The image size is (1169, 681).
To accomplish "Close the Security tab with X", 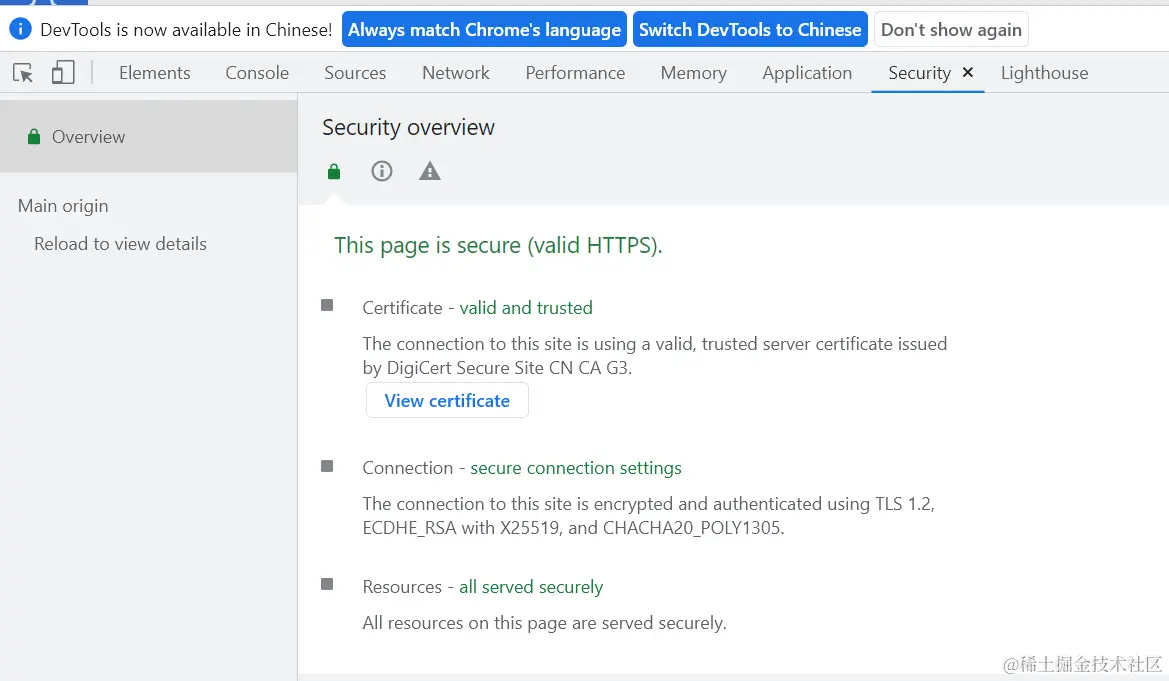I will 968,73.
